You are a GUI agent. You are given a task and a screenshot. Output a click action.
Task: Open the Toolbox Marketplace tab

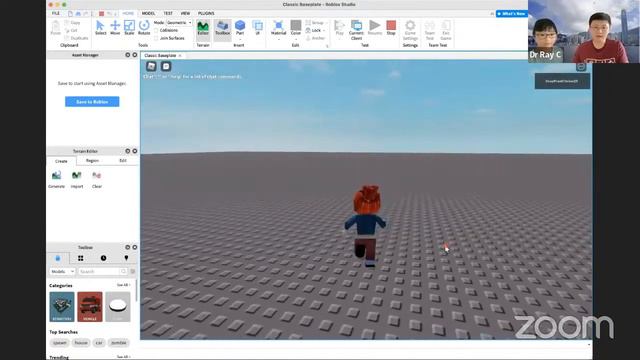coord(58,258)
